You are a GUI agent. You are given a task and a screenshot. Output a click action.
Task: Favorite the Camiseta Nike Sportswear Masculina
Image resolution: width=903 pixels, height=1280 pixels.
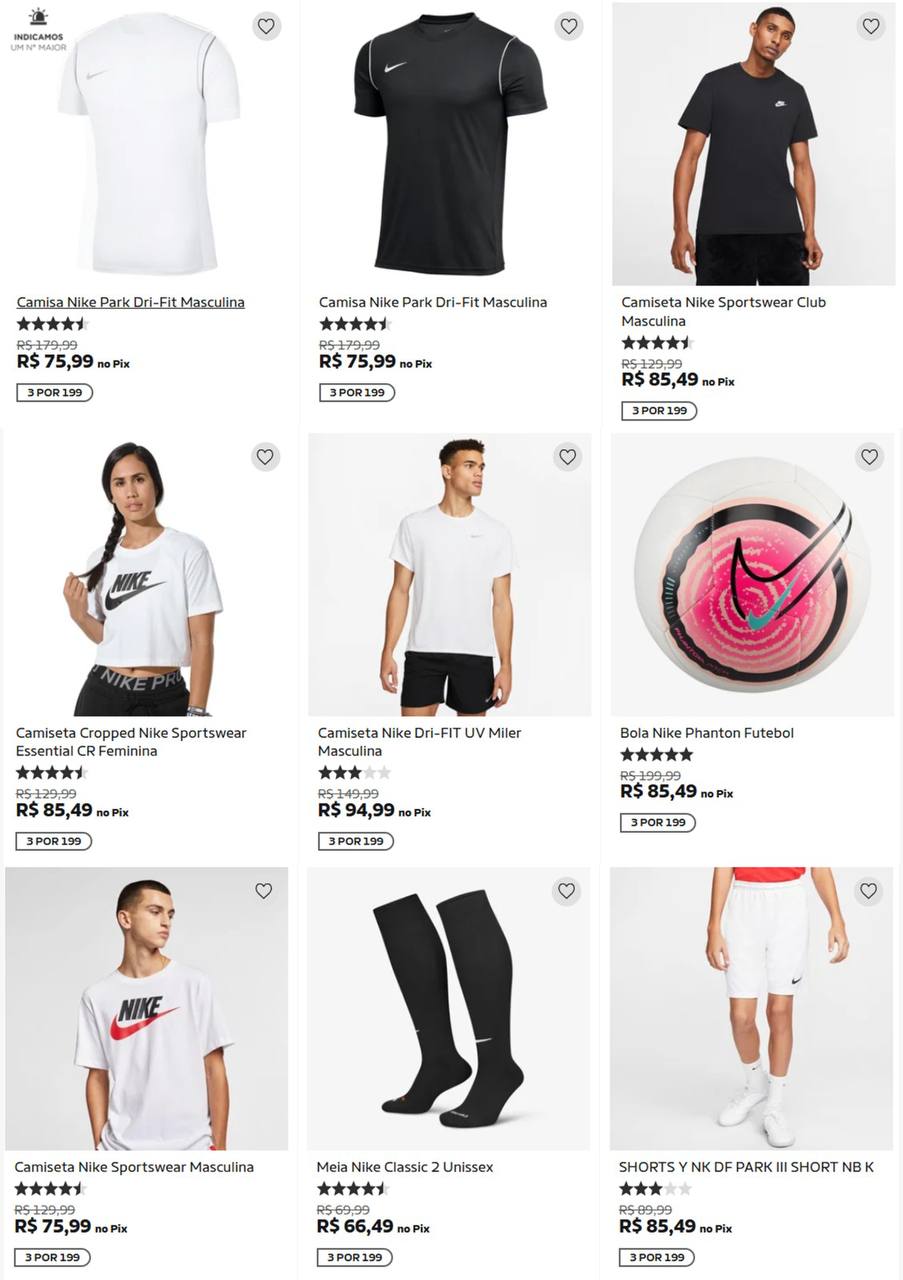(264, 891)
